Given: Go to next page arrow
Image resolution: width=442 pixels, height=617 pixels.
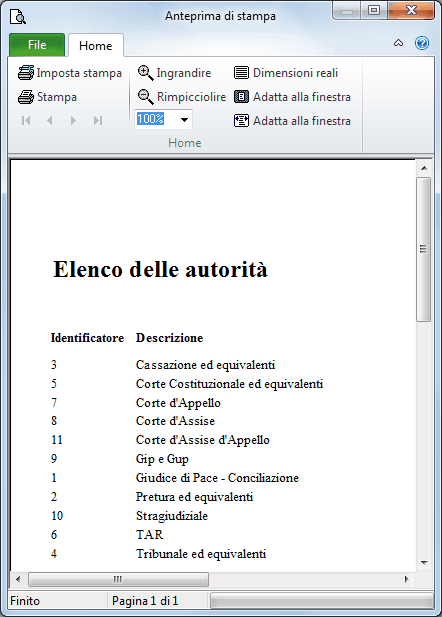Looking at the screenshot, I should click(x=73, y=120).
